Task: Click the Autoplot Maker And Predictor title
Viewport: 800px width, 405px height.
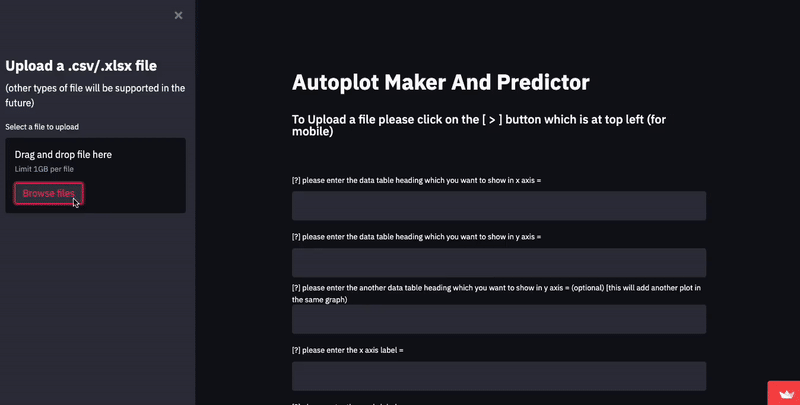Action: [441, 82]
